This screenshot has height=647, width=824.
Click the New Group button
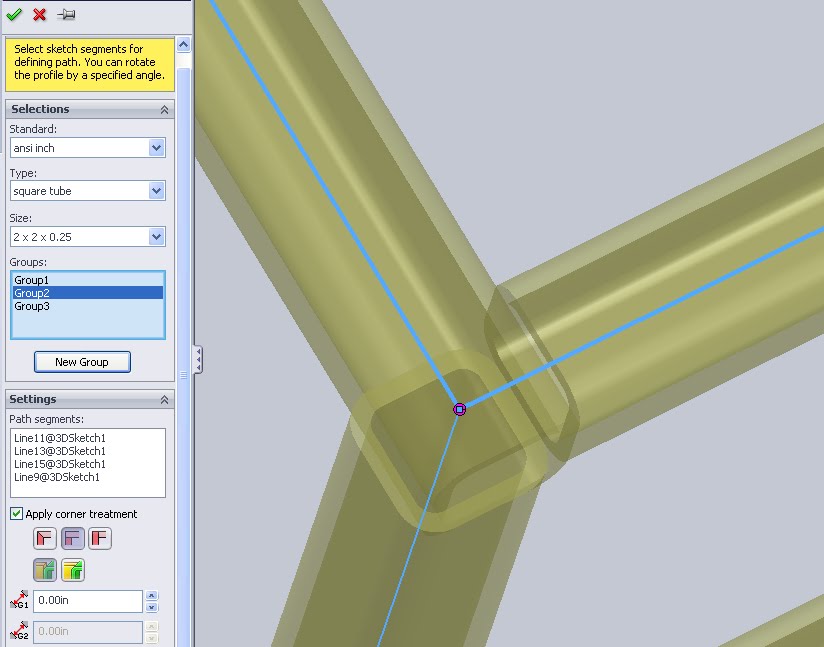coord(82,362)
